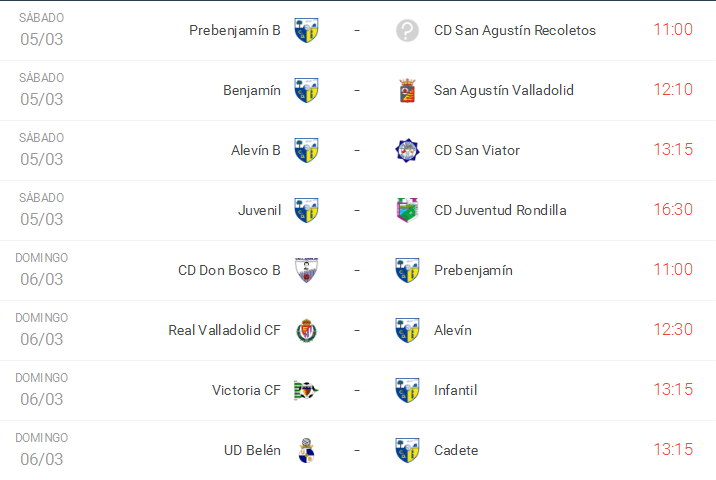Click the UD Belén team crest

point(306,450)
